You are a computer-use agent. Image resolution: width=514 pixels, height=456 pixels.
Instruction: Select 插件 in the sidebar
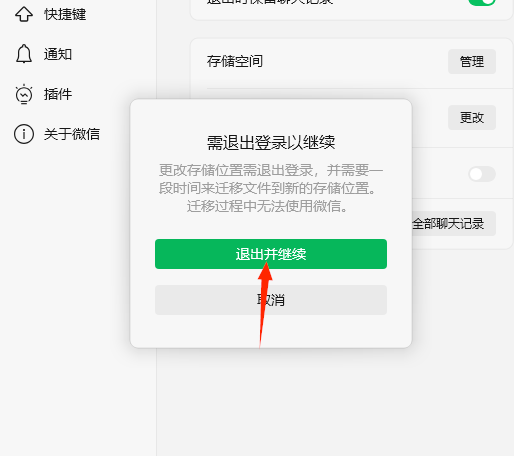58,94
